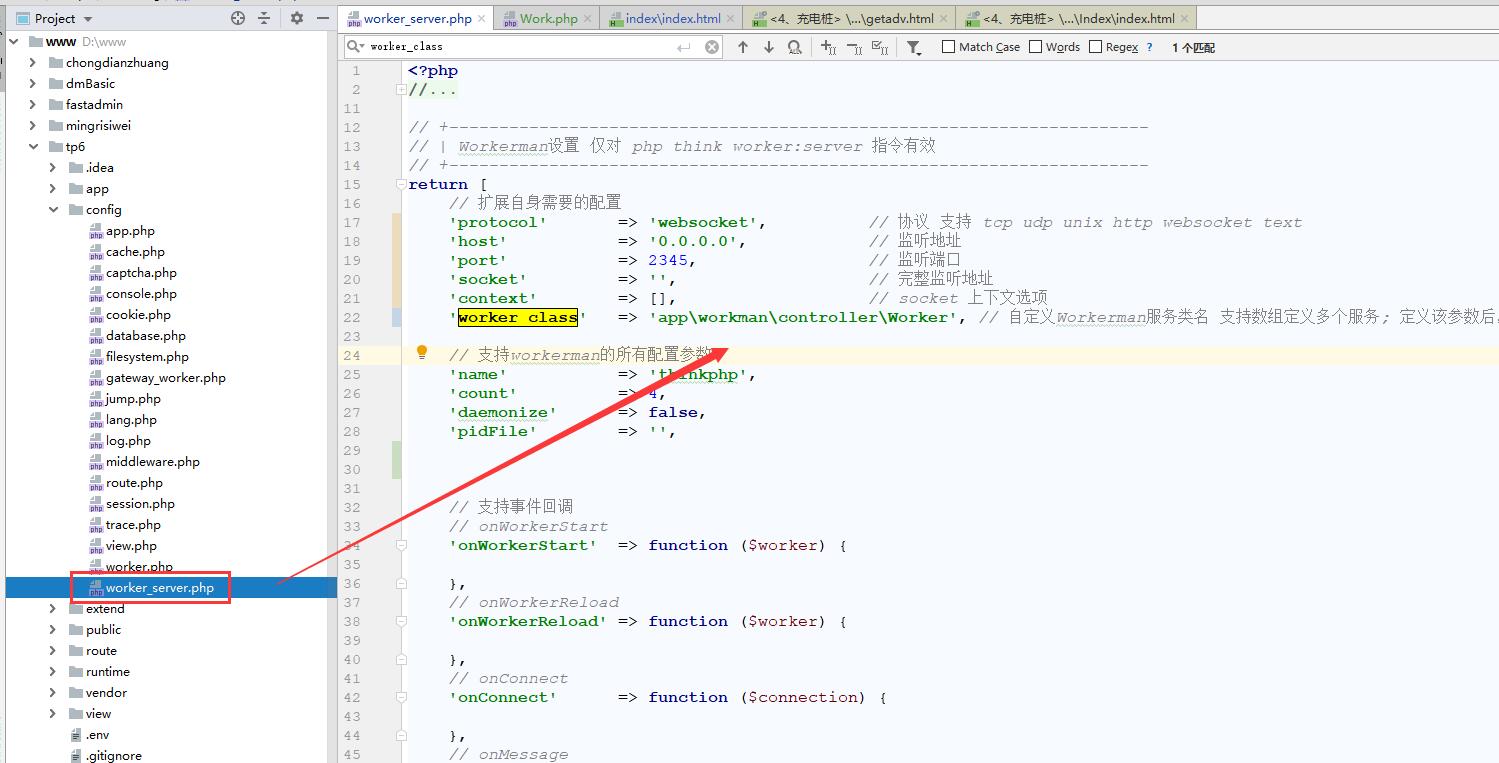This screenshot has width=1499, height=763.
Task: Switch to the Work.php tab
Action: pyautogui.click(x=548, y=18)
